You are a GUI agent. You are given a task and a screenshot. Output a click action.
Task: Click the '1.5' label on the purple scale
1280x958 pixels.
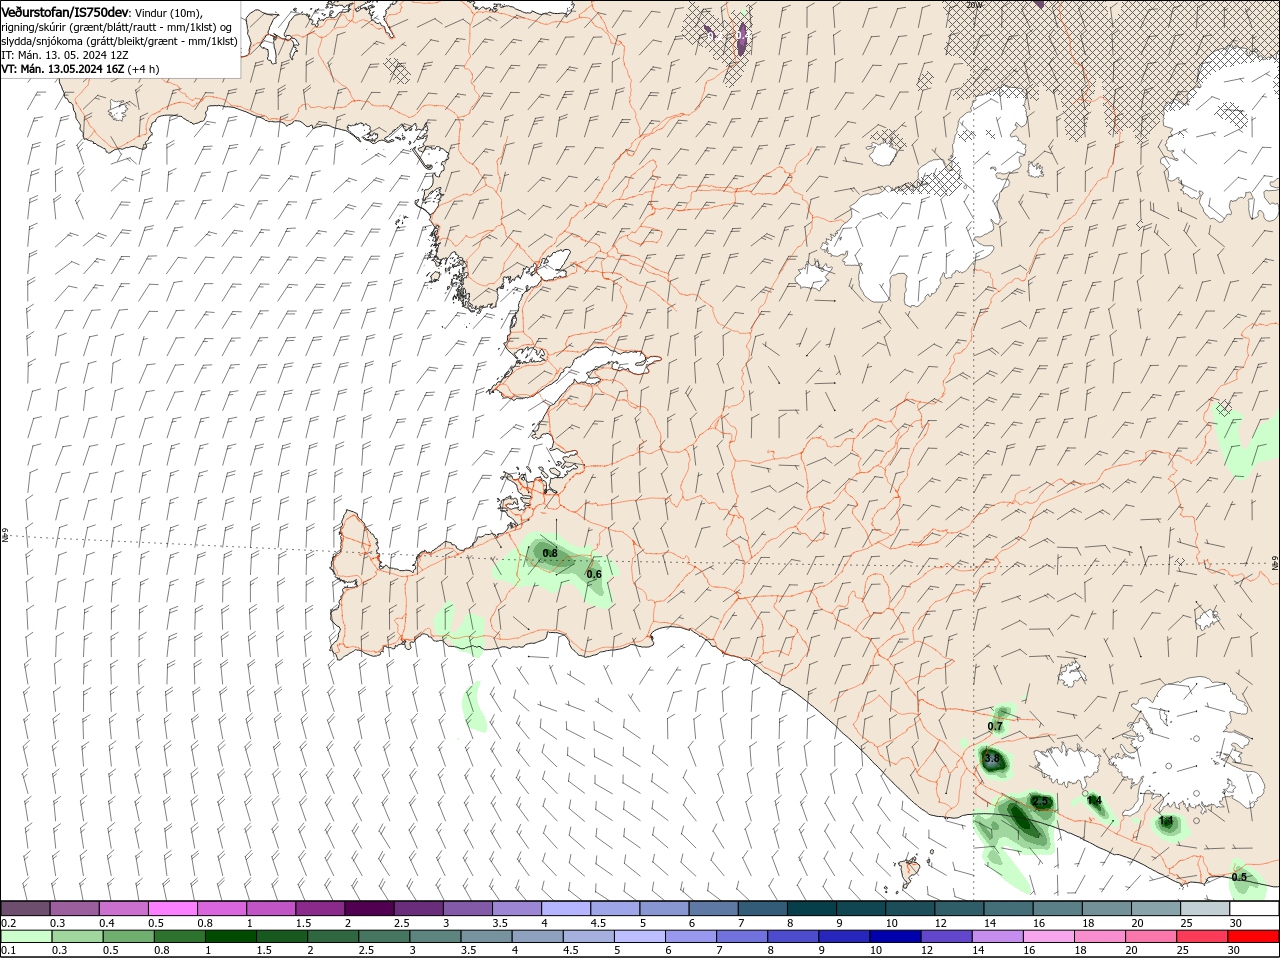[304, 923]
